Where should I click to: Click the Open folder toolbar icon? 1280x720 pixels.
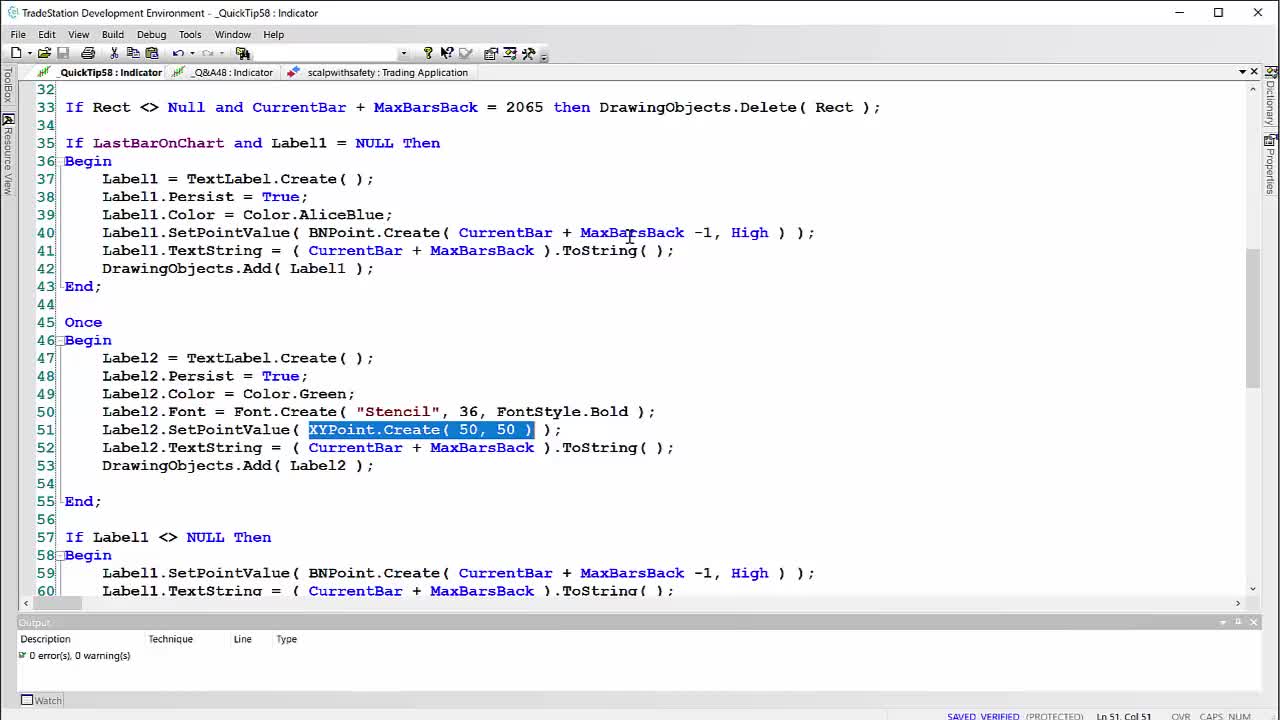coord(44,53)
